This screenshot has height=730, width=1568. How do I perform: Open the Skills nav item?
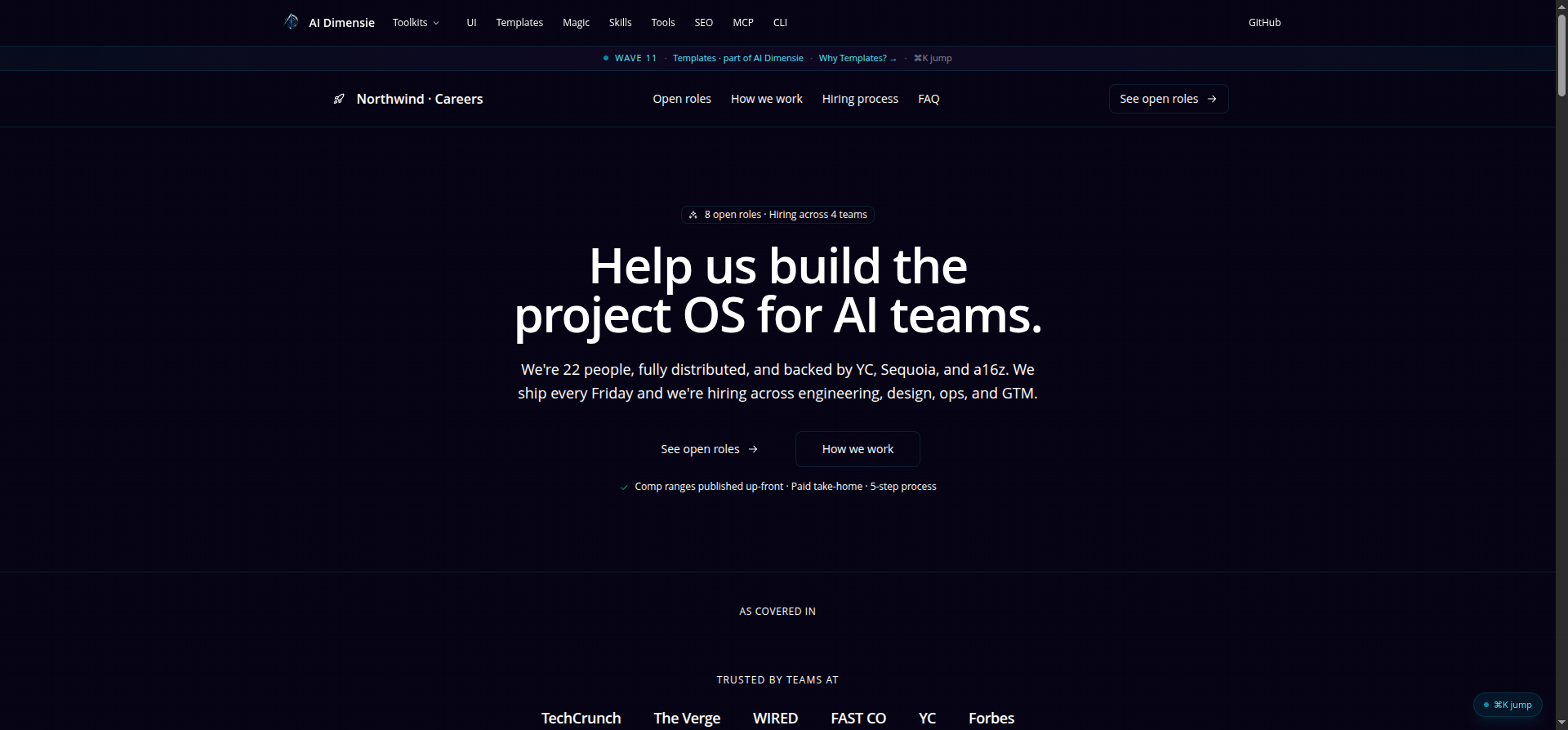coord(620,22)
